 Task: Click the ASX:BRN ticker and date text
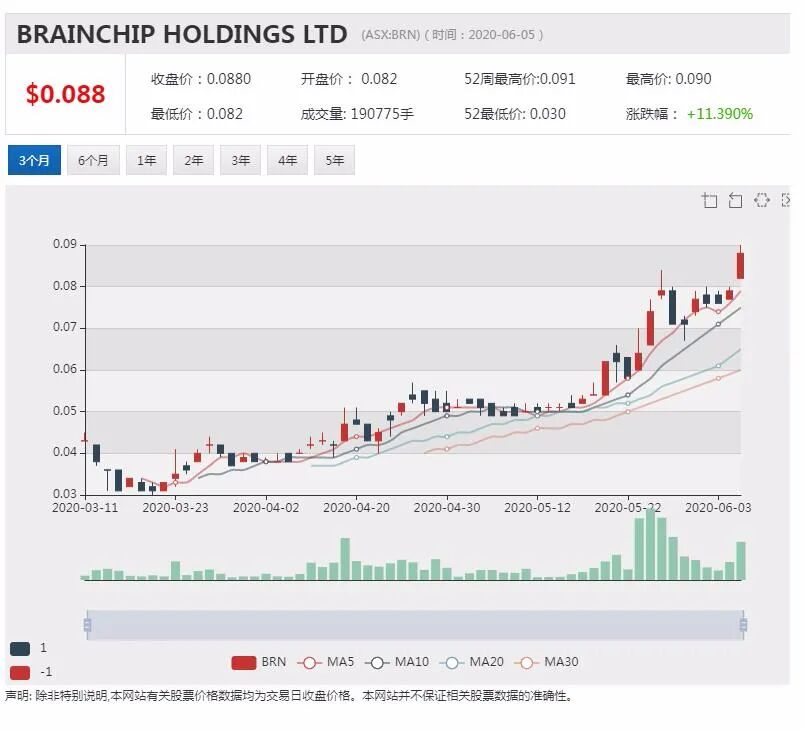tap(452, 35)
